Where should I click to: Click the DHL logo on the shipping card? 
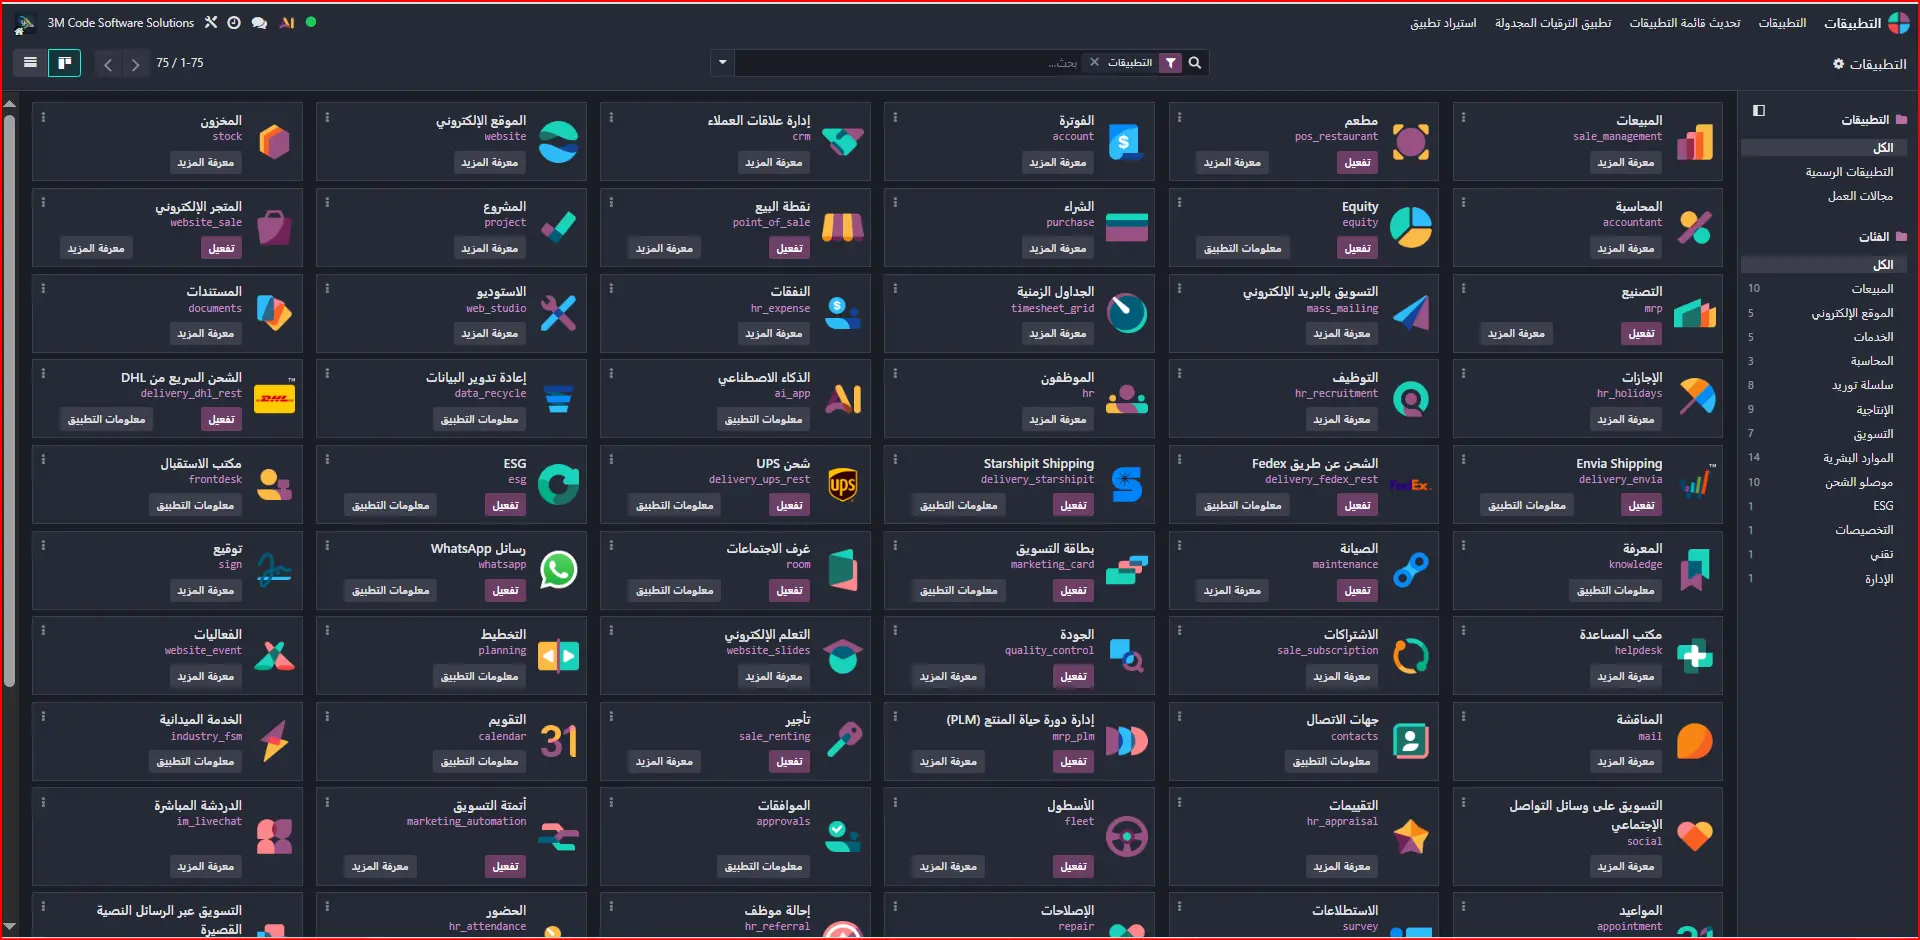point(274,399)
